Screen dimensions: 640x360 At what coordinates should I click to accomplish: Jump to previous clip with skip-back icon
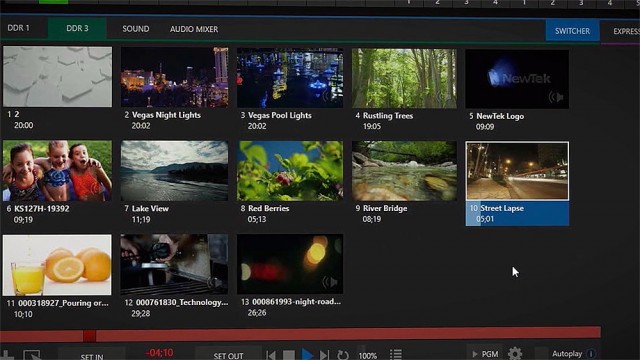[270, 355]
